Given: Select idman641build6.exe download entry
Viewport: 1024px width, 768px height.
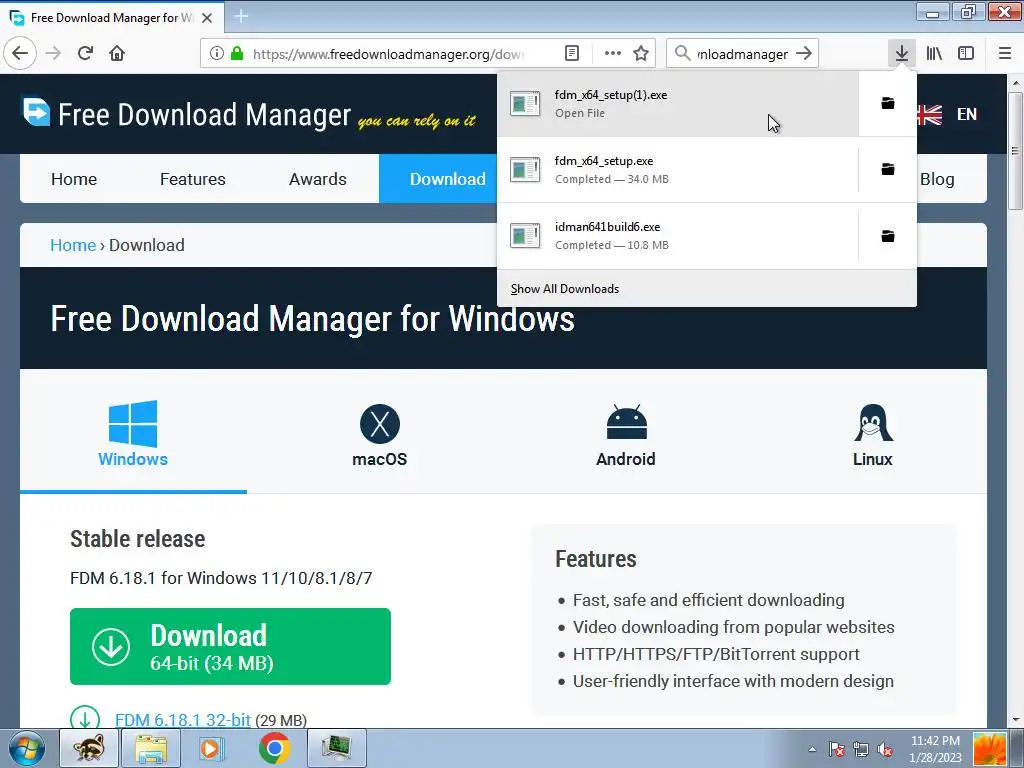Looking at the screenshot, I should 678,236.
